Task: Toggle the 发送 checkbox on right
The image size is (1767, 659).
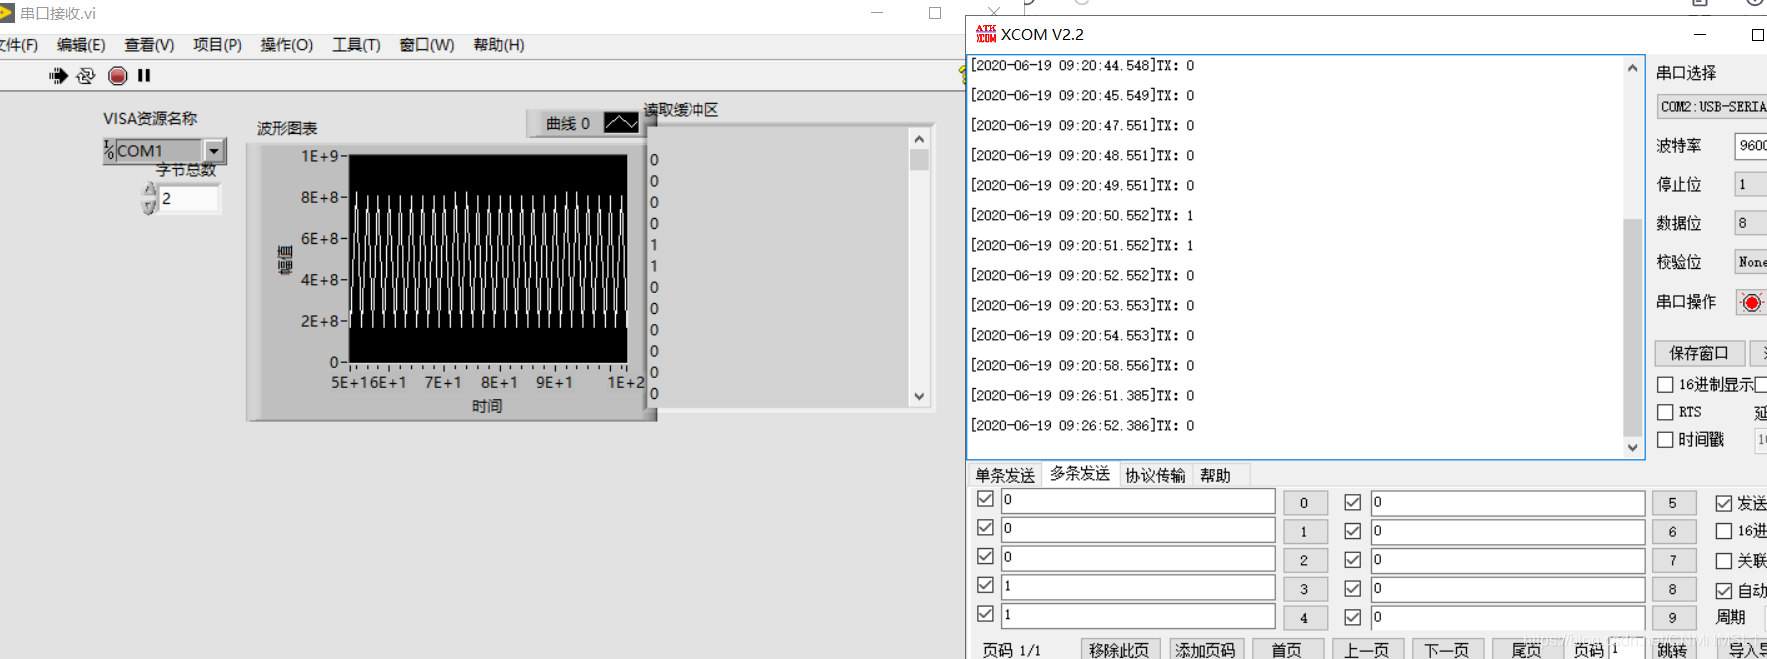Action: tap(1724, 503)
